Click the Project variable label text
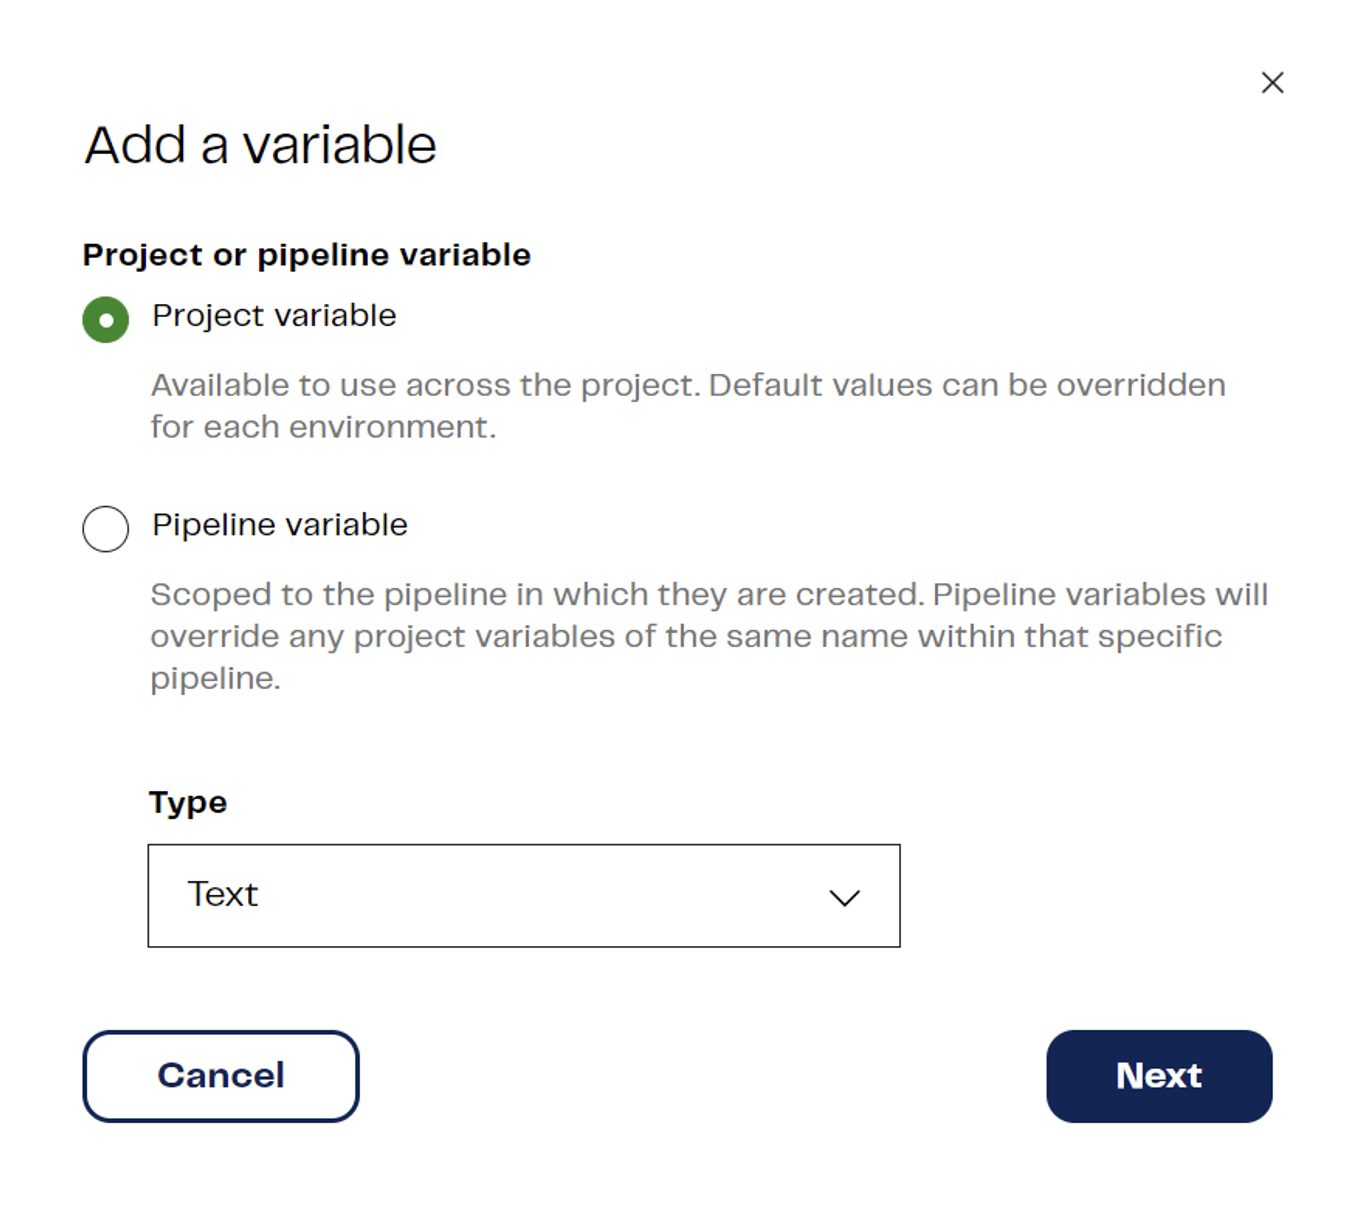This screenshot has height=1224, width=1346. tap(274, 315)
